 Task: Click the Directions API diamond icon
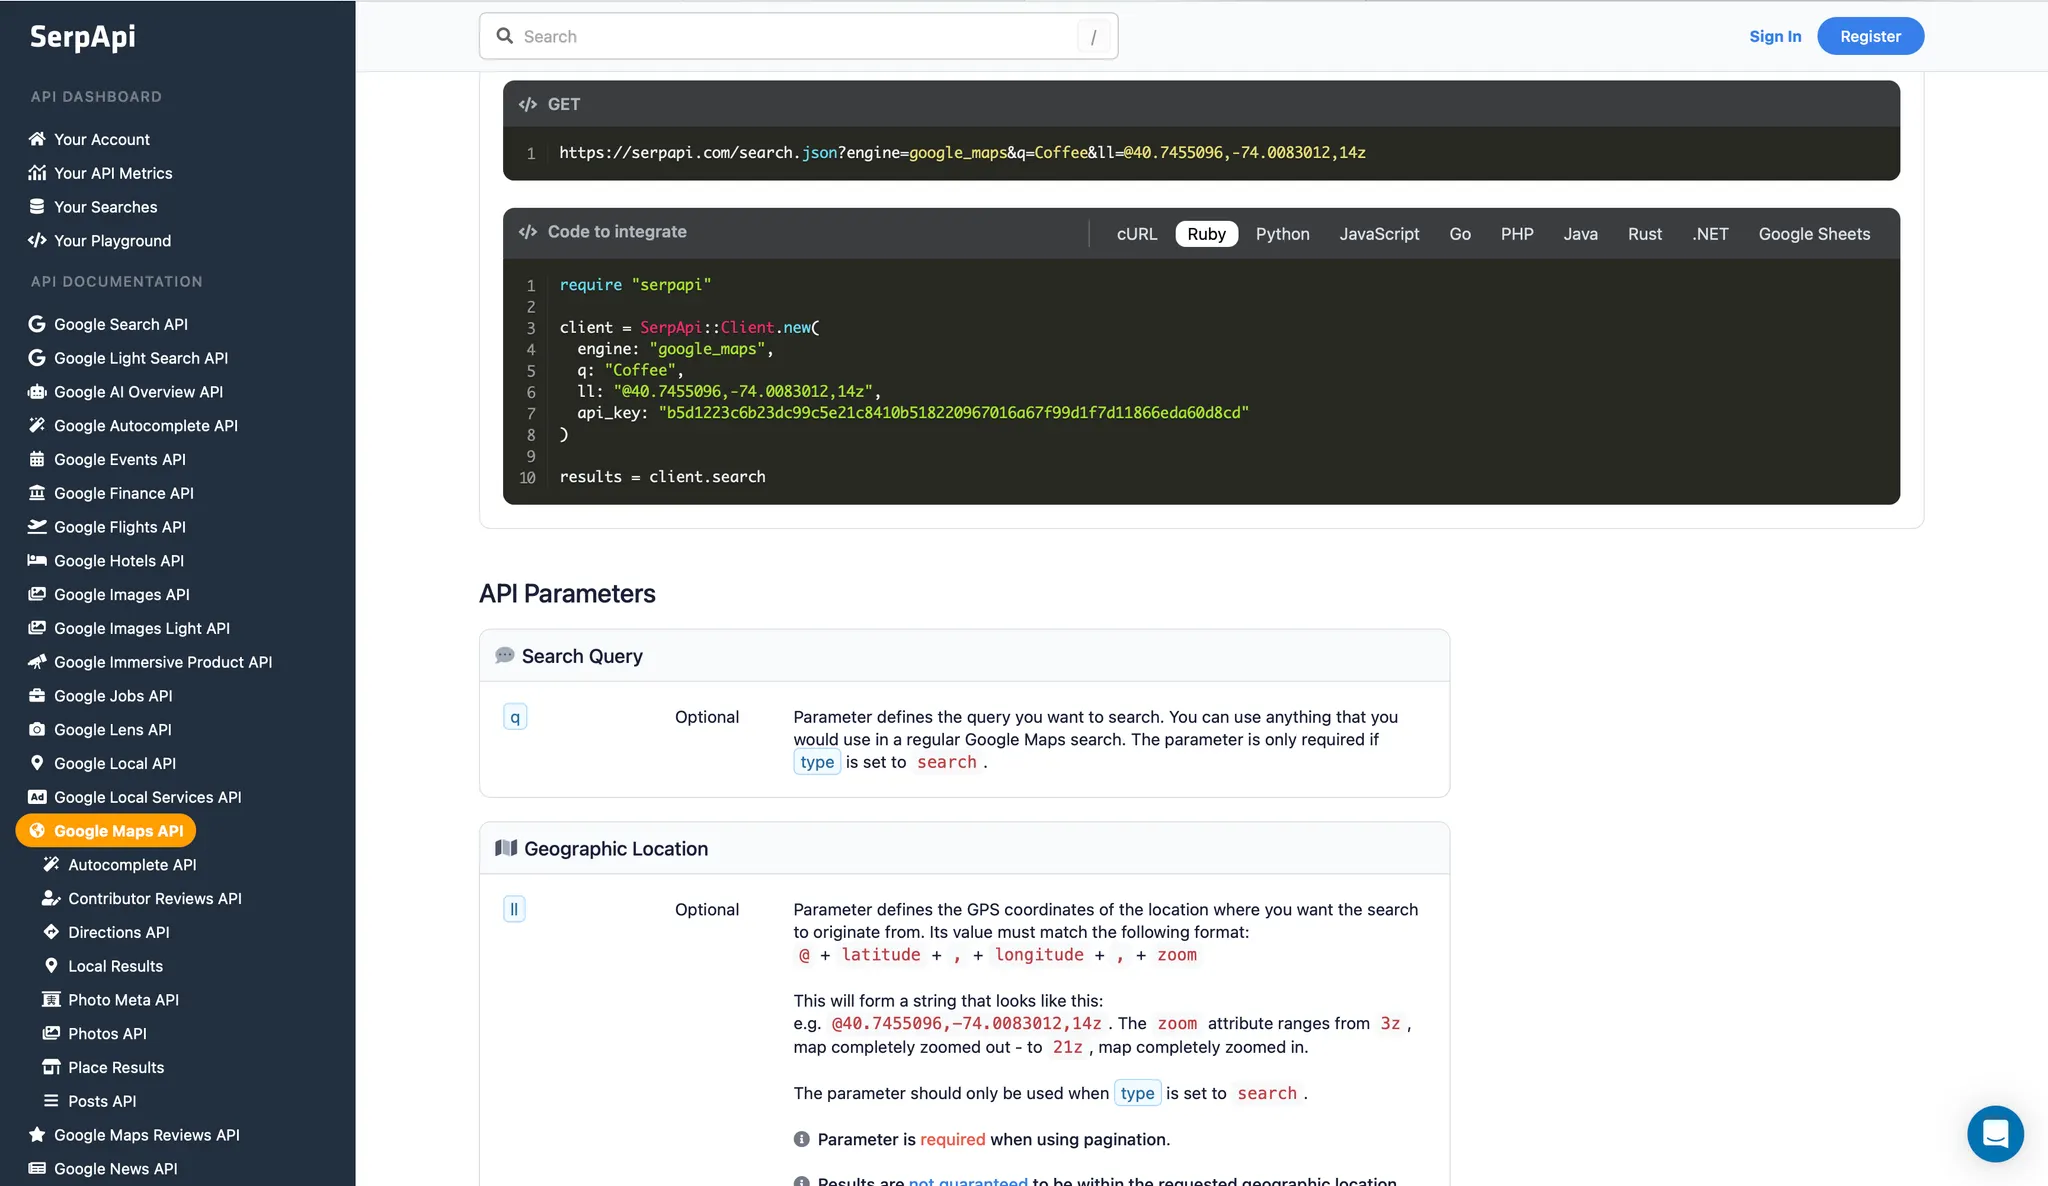tap(51, 932)
